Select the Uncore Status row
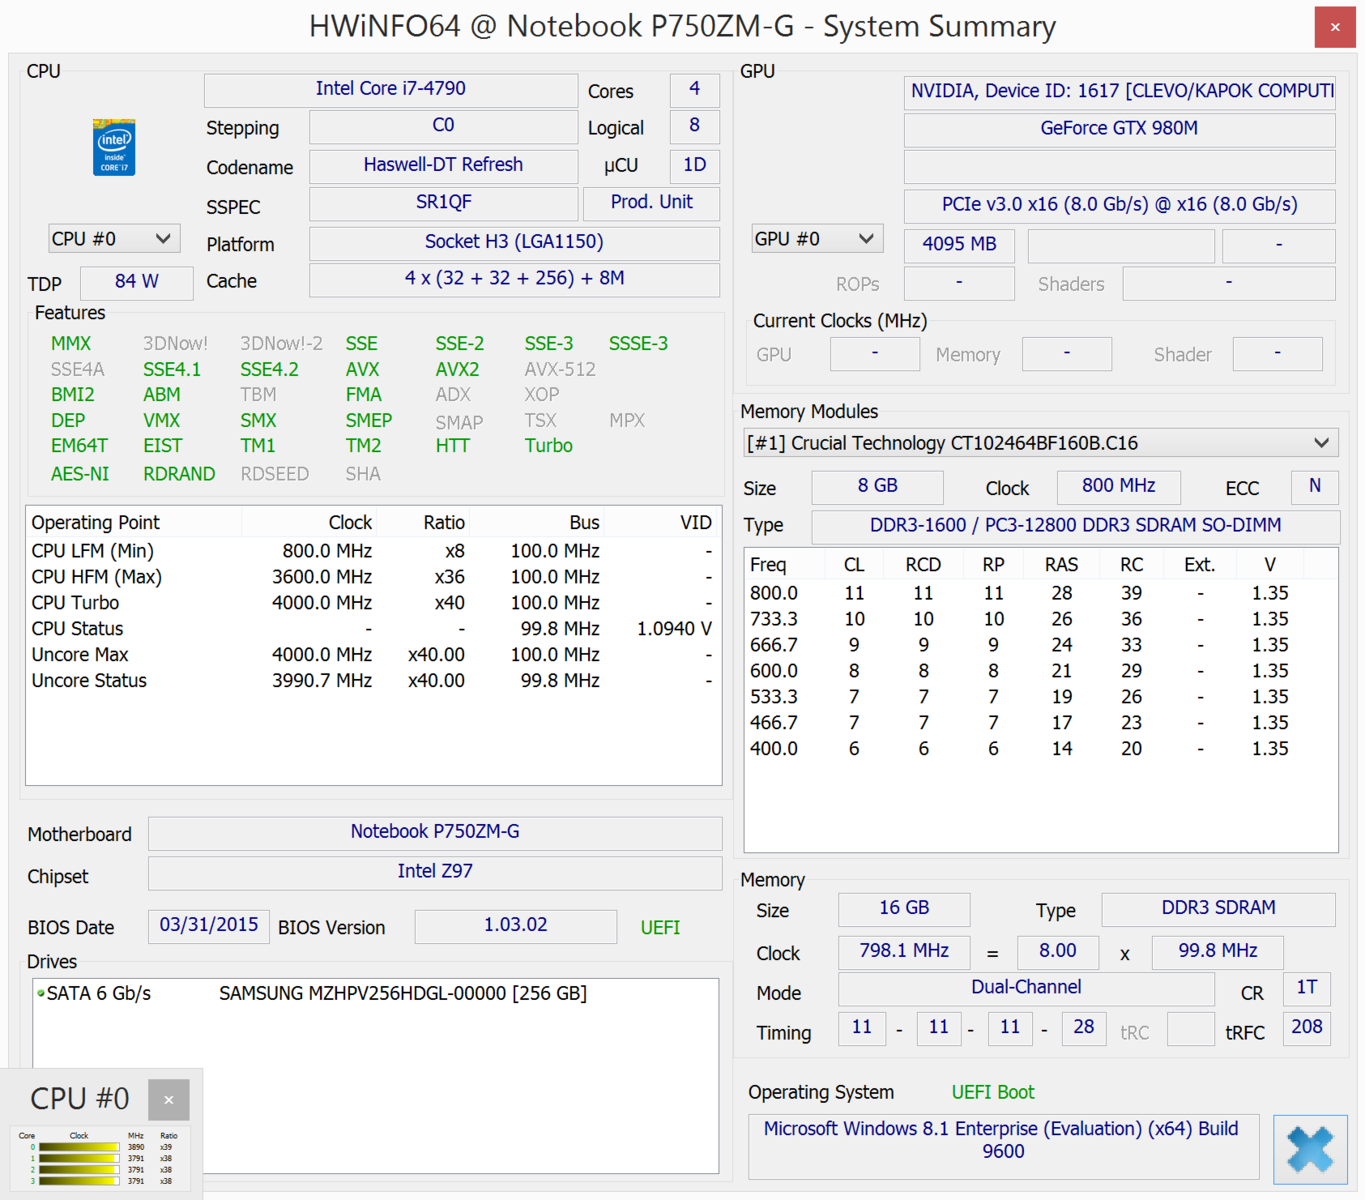 pyautogui.click(x=373, y=681)
